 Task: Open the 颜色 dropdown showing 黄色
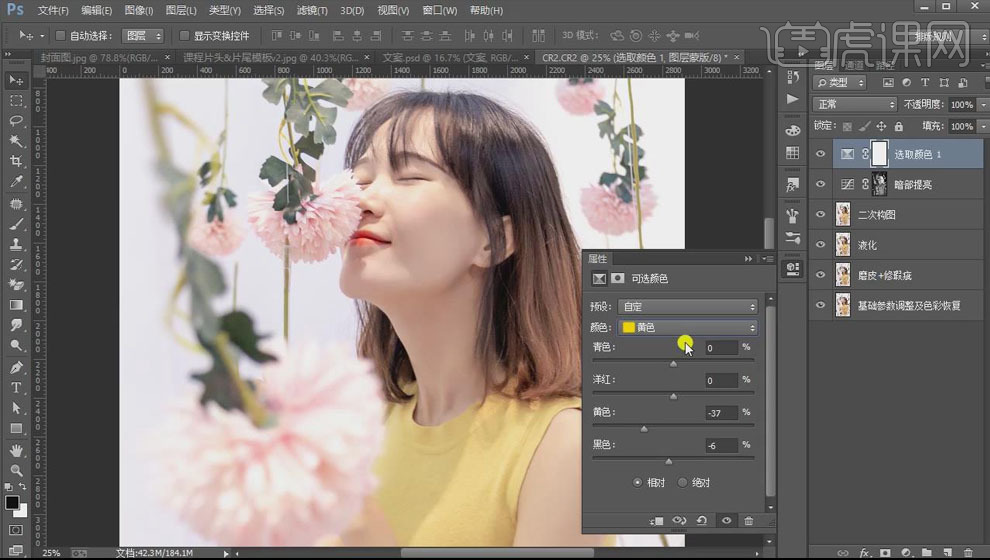(x=688, y=327)
